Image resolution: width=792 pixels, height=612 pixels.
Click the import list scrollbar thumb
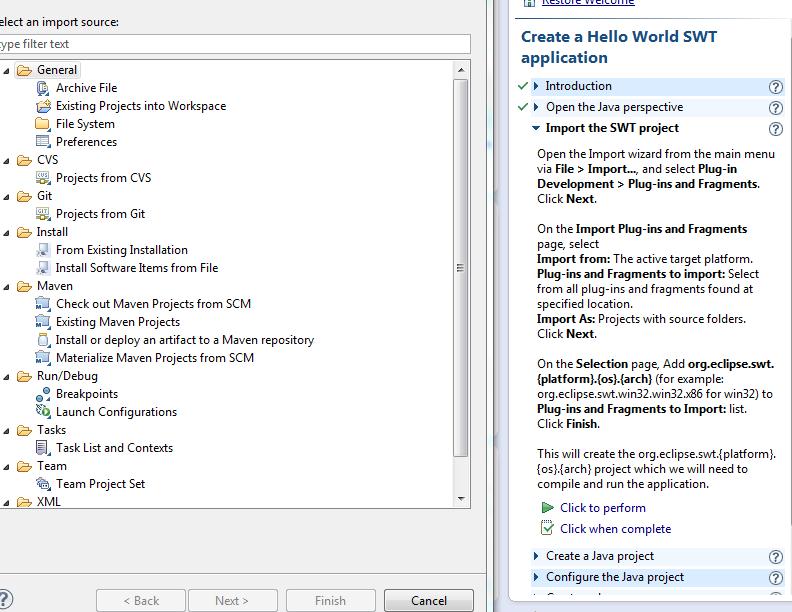coord(461,268)
